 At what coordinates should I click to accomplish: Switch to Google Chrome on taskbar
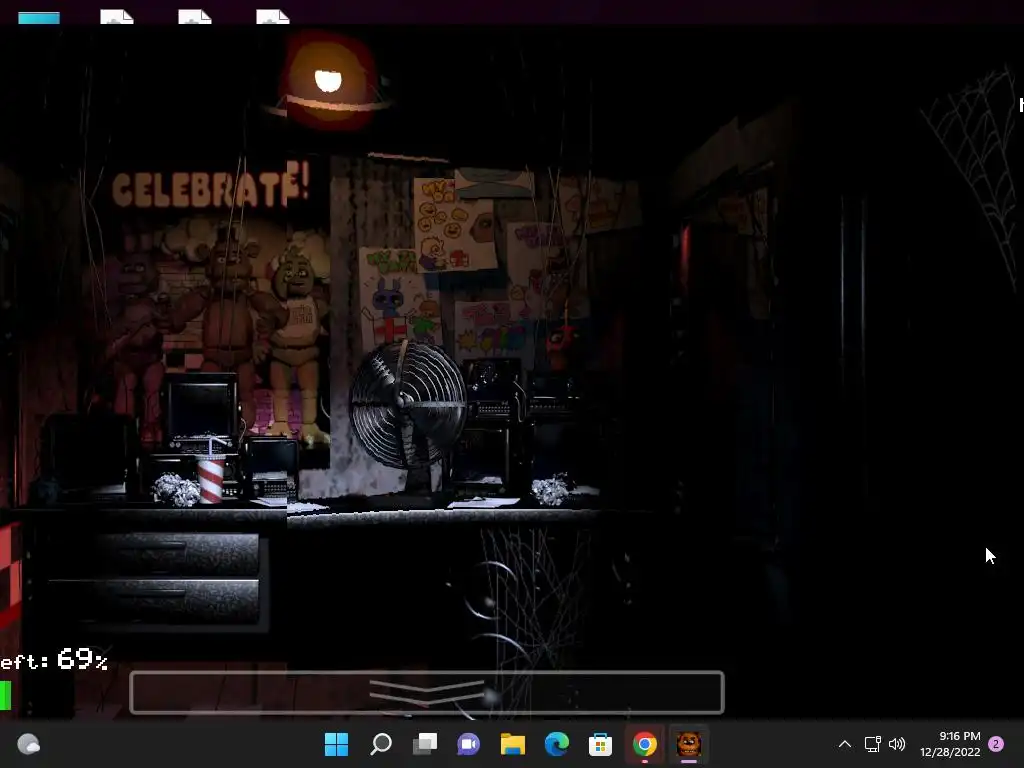point(644,744)
